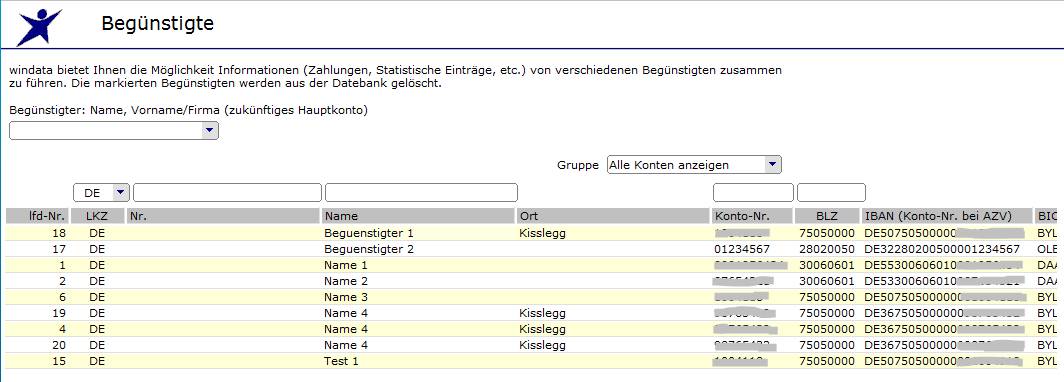Select the row named Name 3
Screen dimensions: 1064x382
(532, 297)
